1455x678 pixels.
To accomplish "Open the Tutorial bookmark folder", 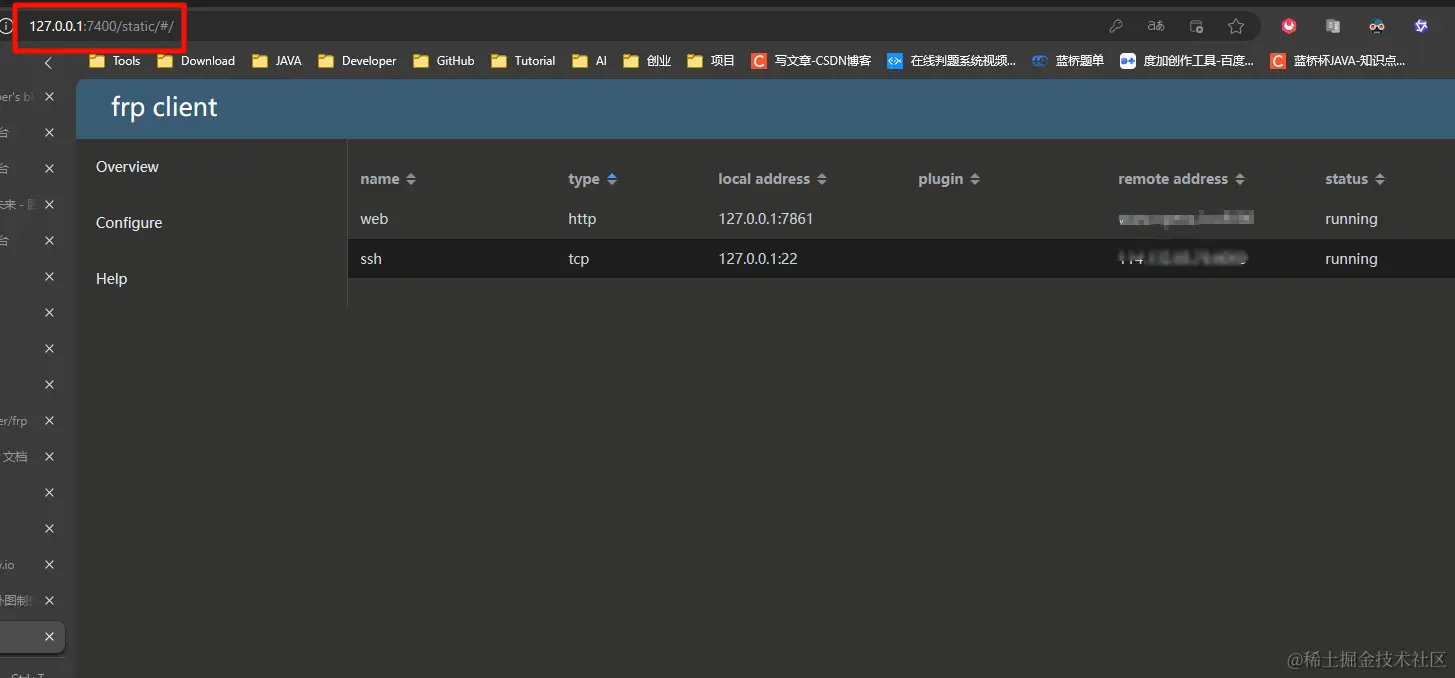I will pos(523,61).
